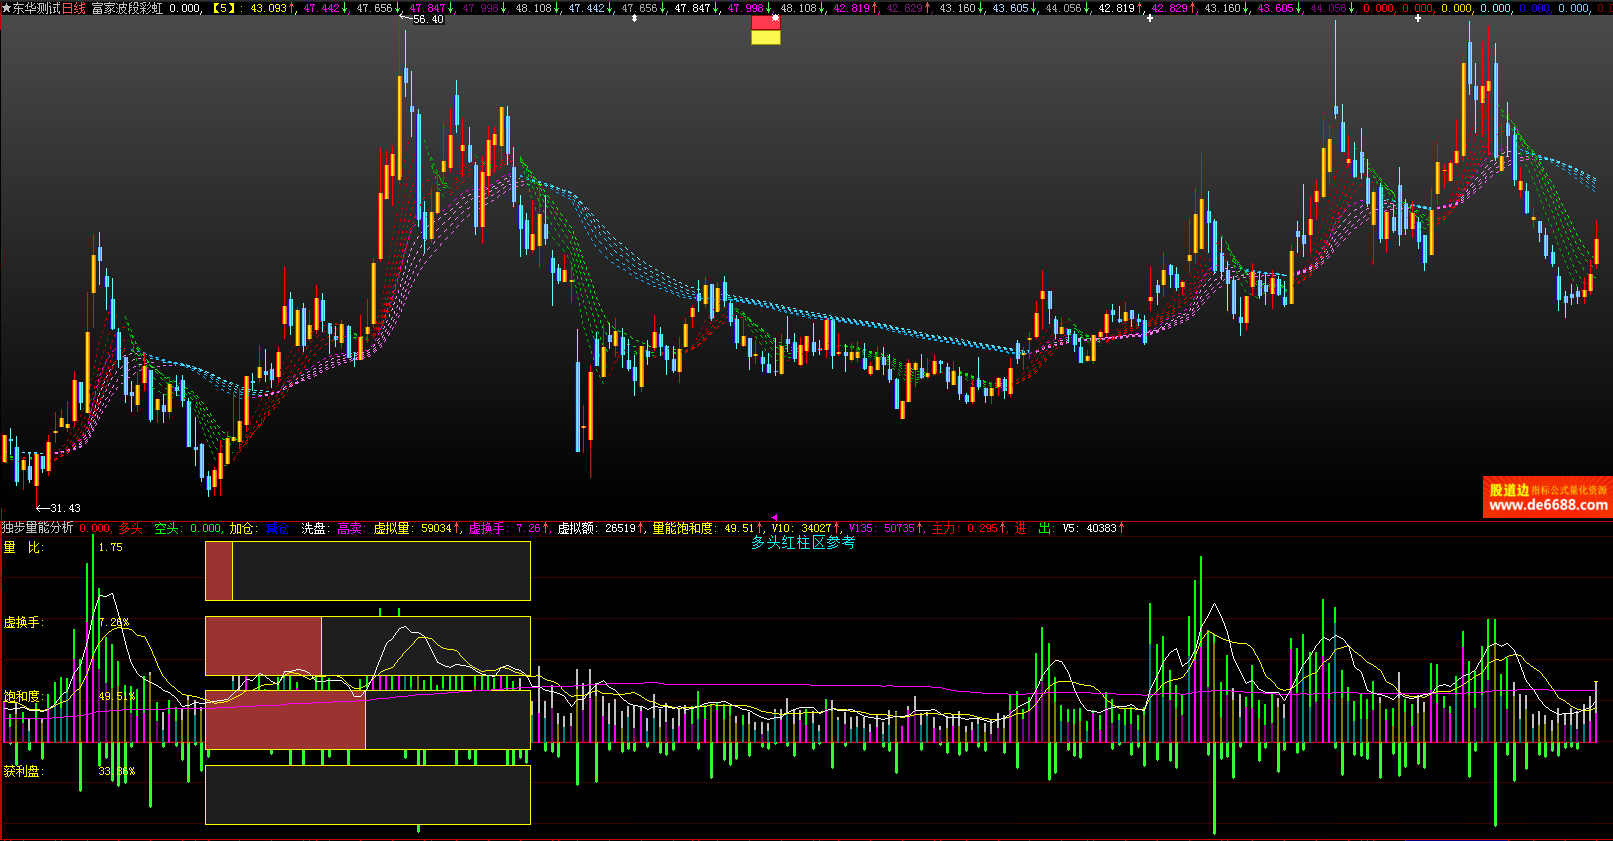Click the magenta triangle on the panel divider
The image size is (1613, 841).
click(x=774, y=517)
